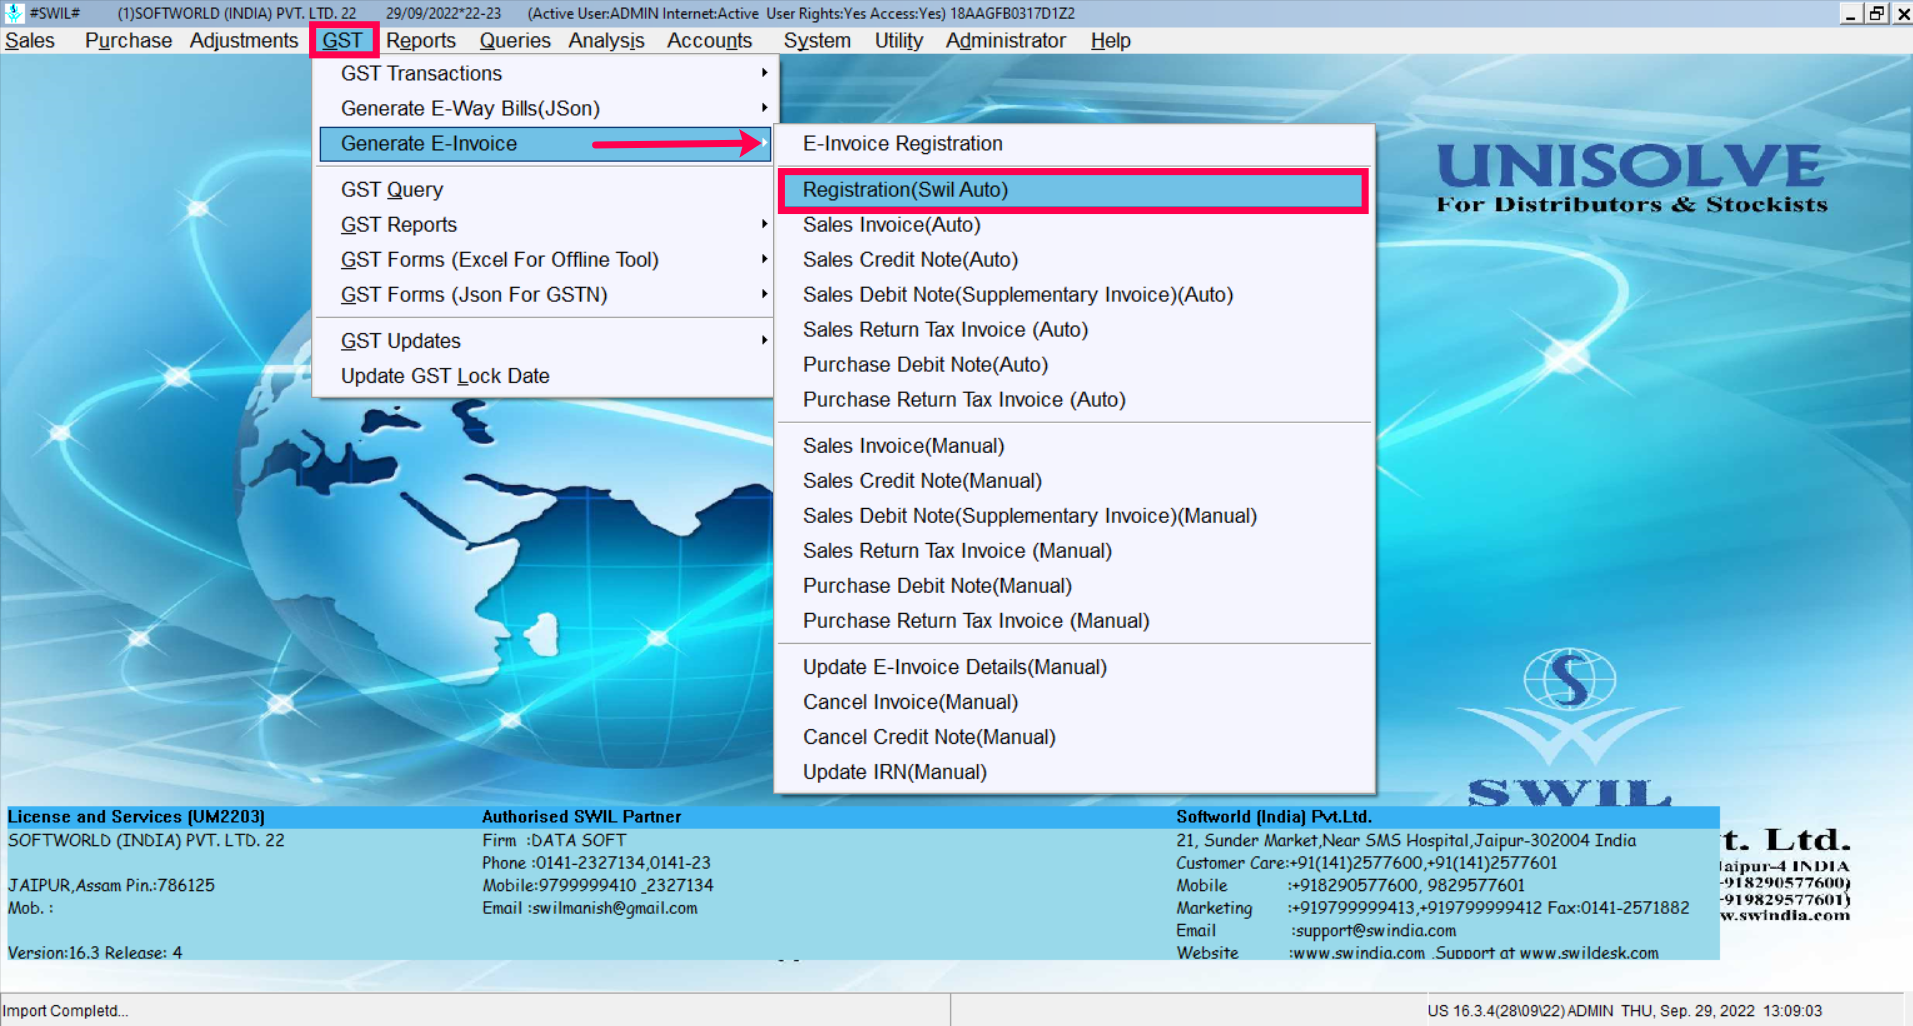Open the Purchase menu
1913x1026 pixels.
pyautogui.click(x=128, y=41)
